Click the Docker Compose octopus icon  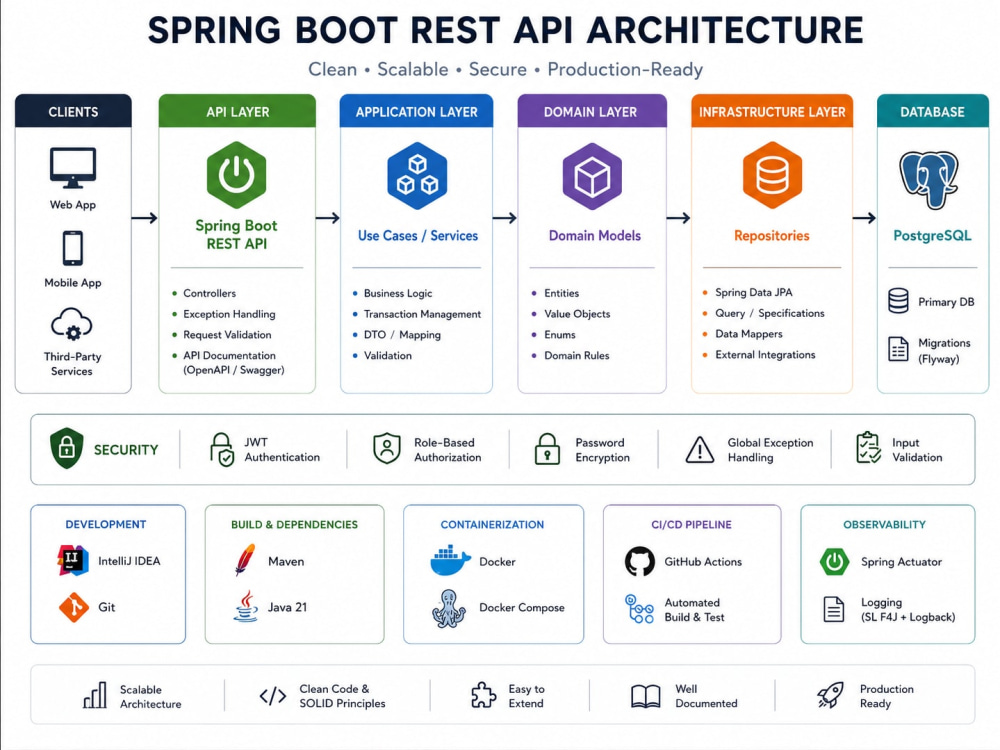click(x=448, y=608)
